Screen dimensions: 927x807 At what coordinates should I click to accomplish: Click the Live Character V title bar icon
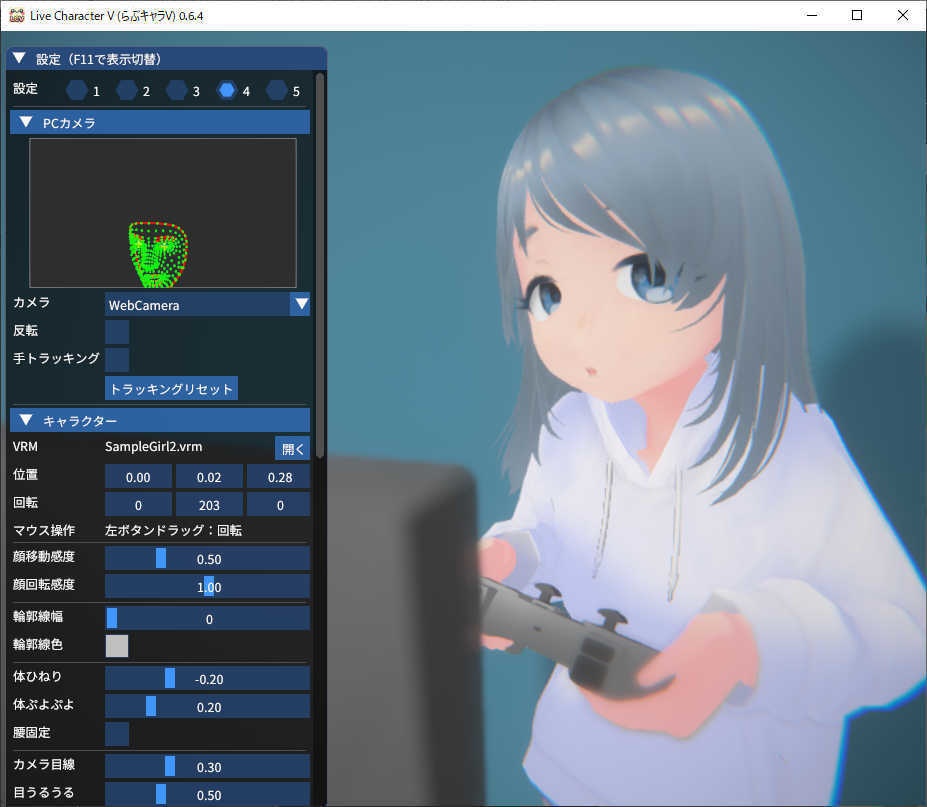pos(15,15)
